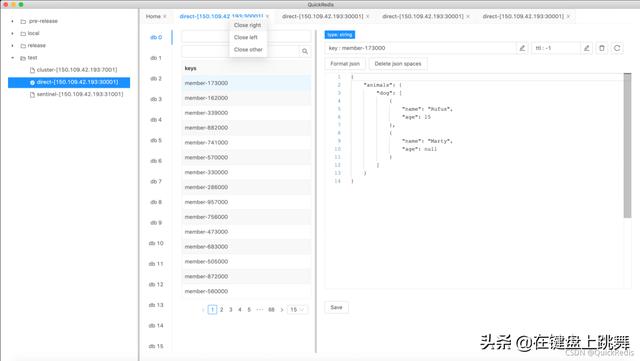Click the key search magnifier icon
This screenshot has height=361, width=640.
(x=304, y=51)
